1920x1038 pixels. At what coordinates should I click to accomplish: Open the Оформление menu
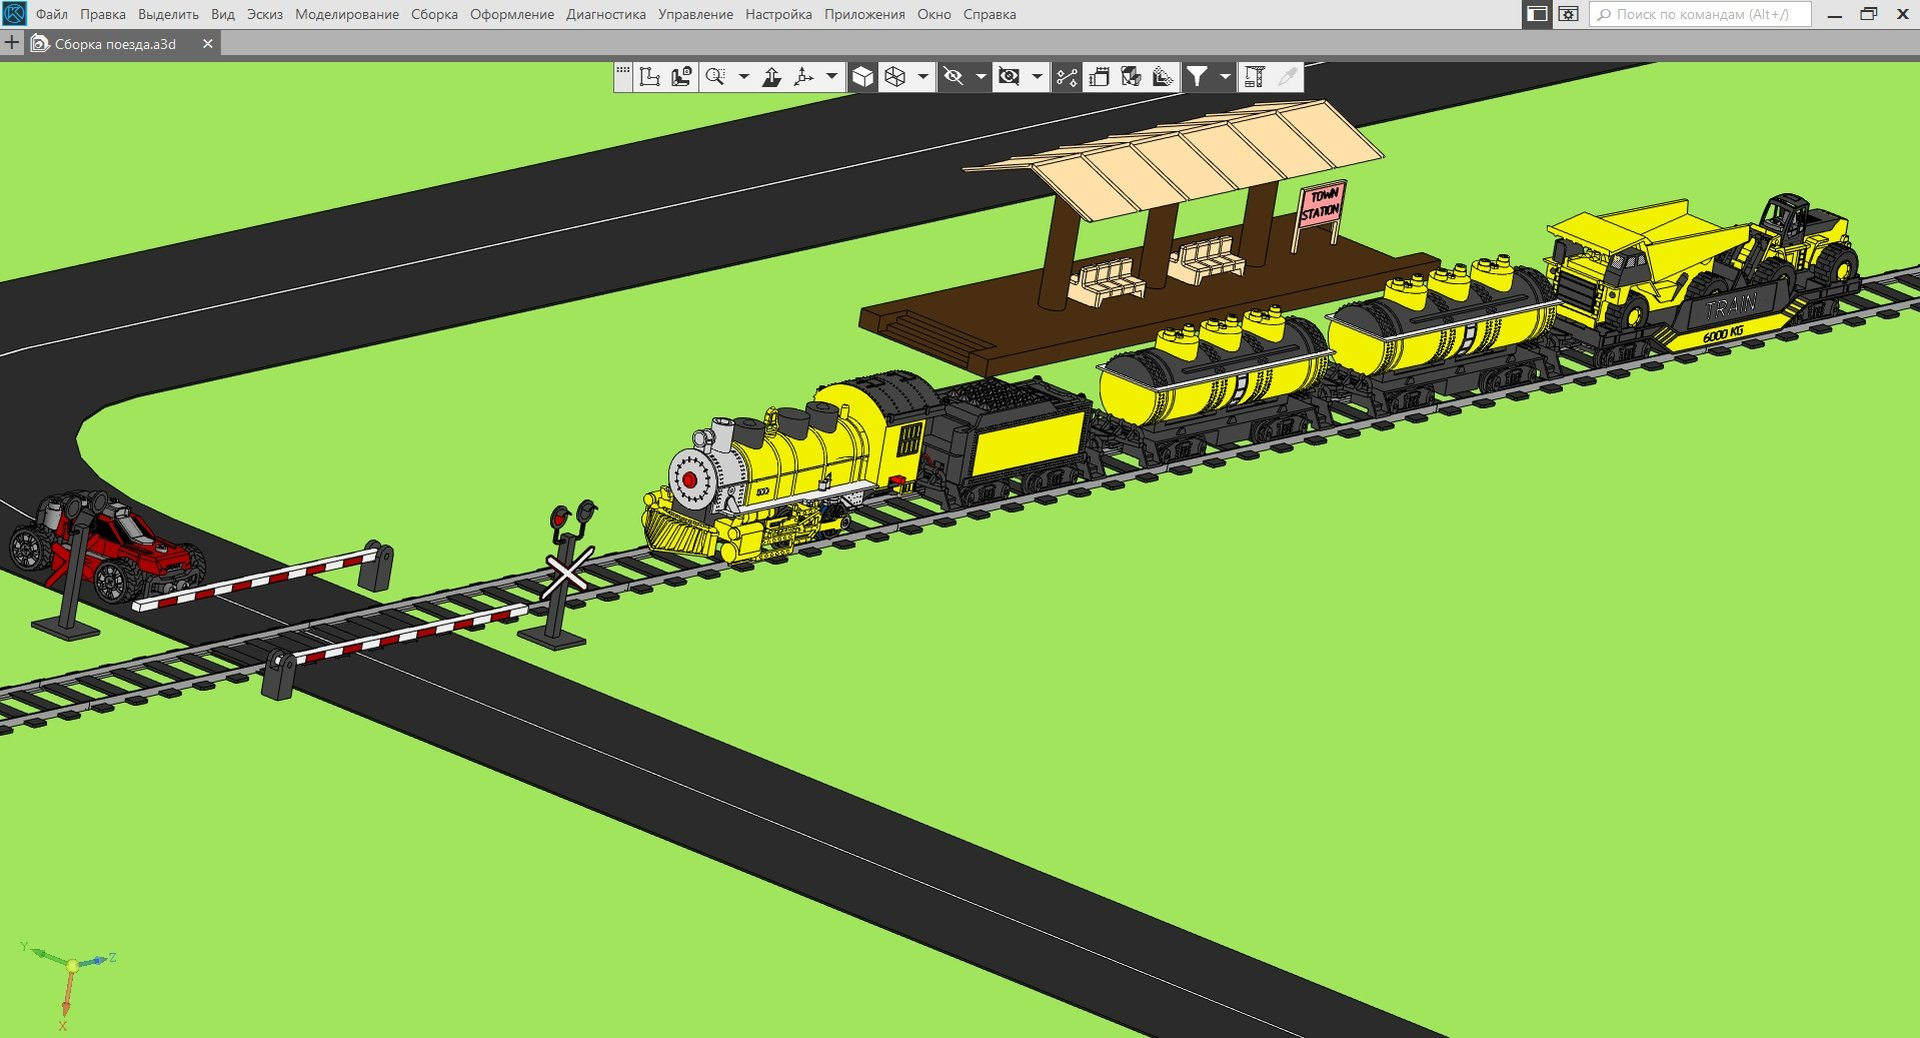(x=512, y=14)
